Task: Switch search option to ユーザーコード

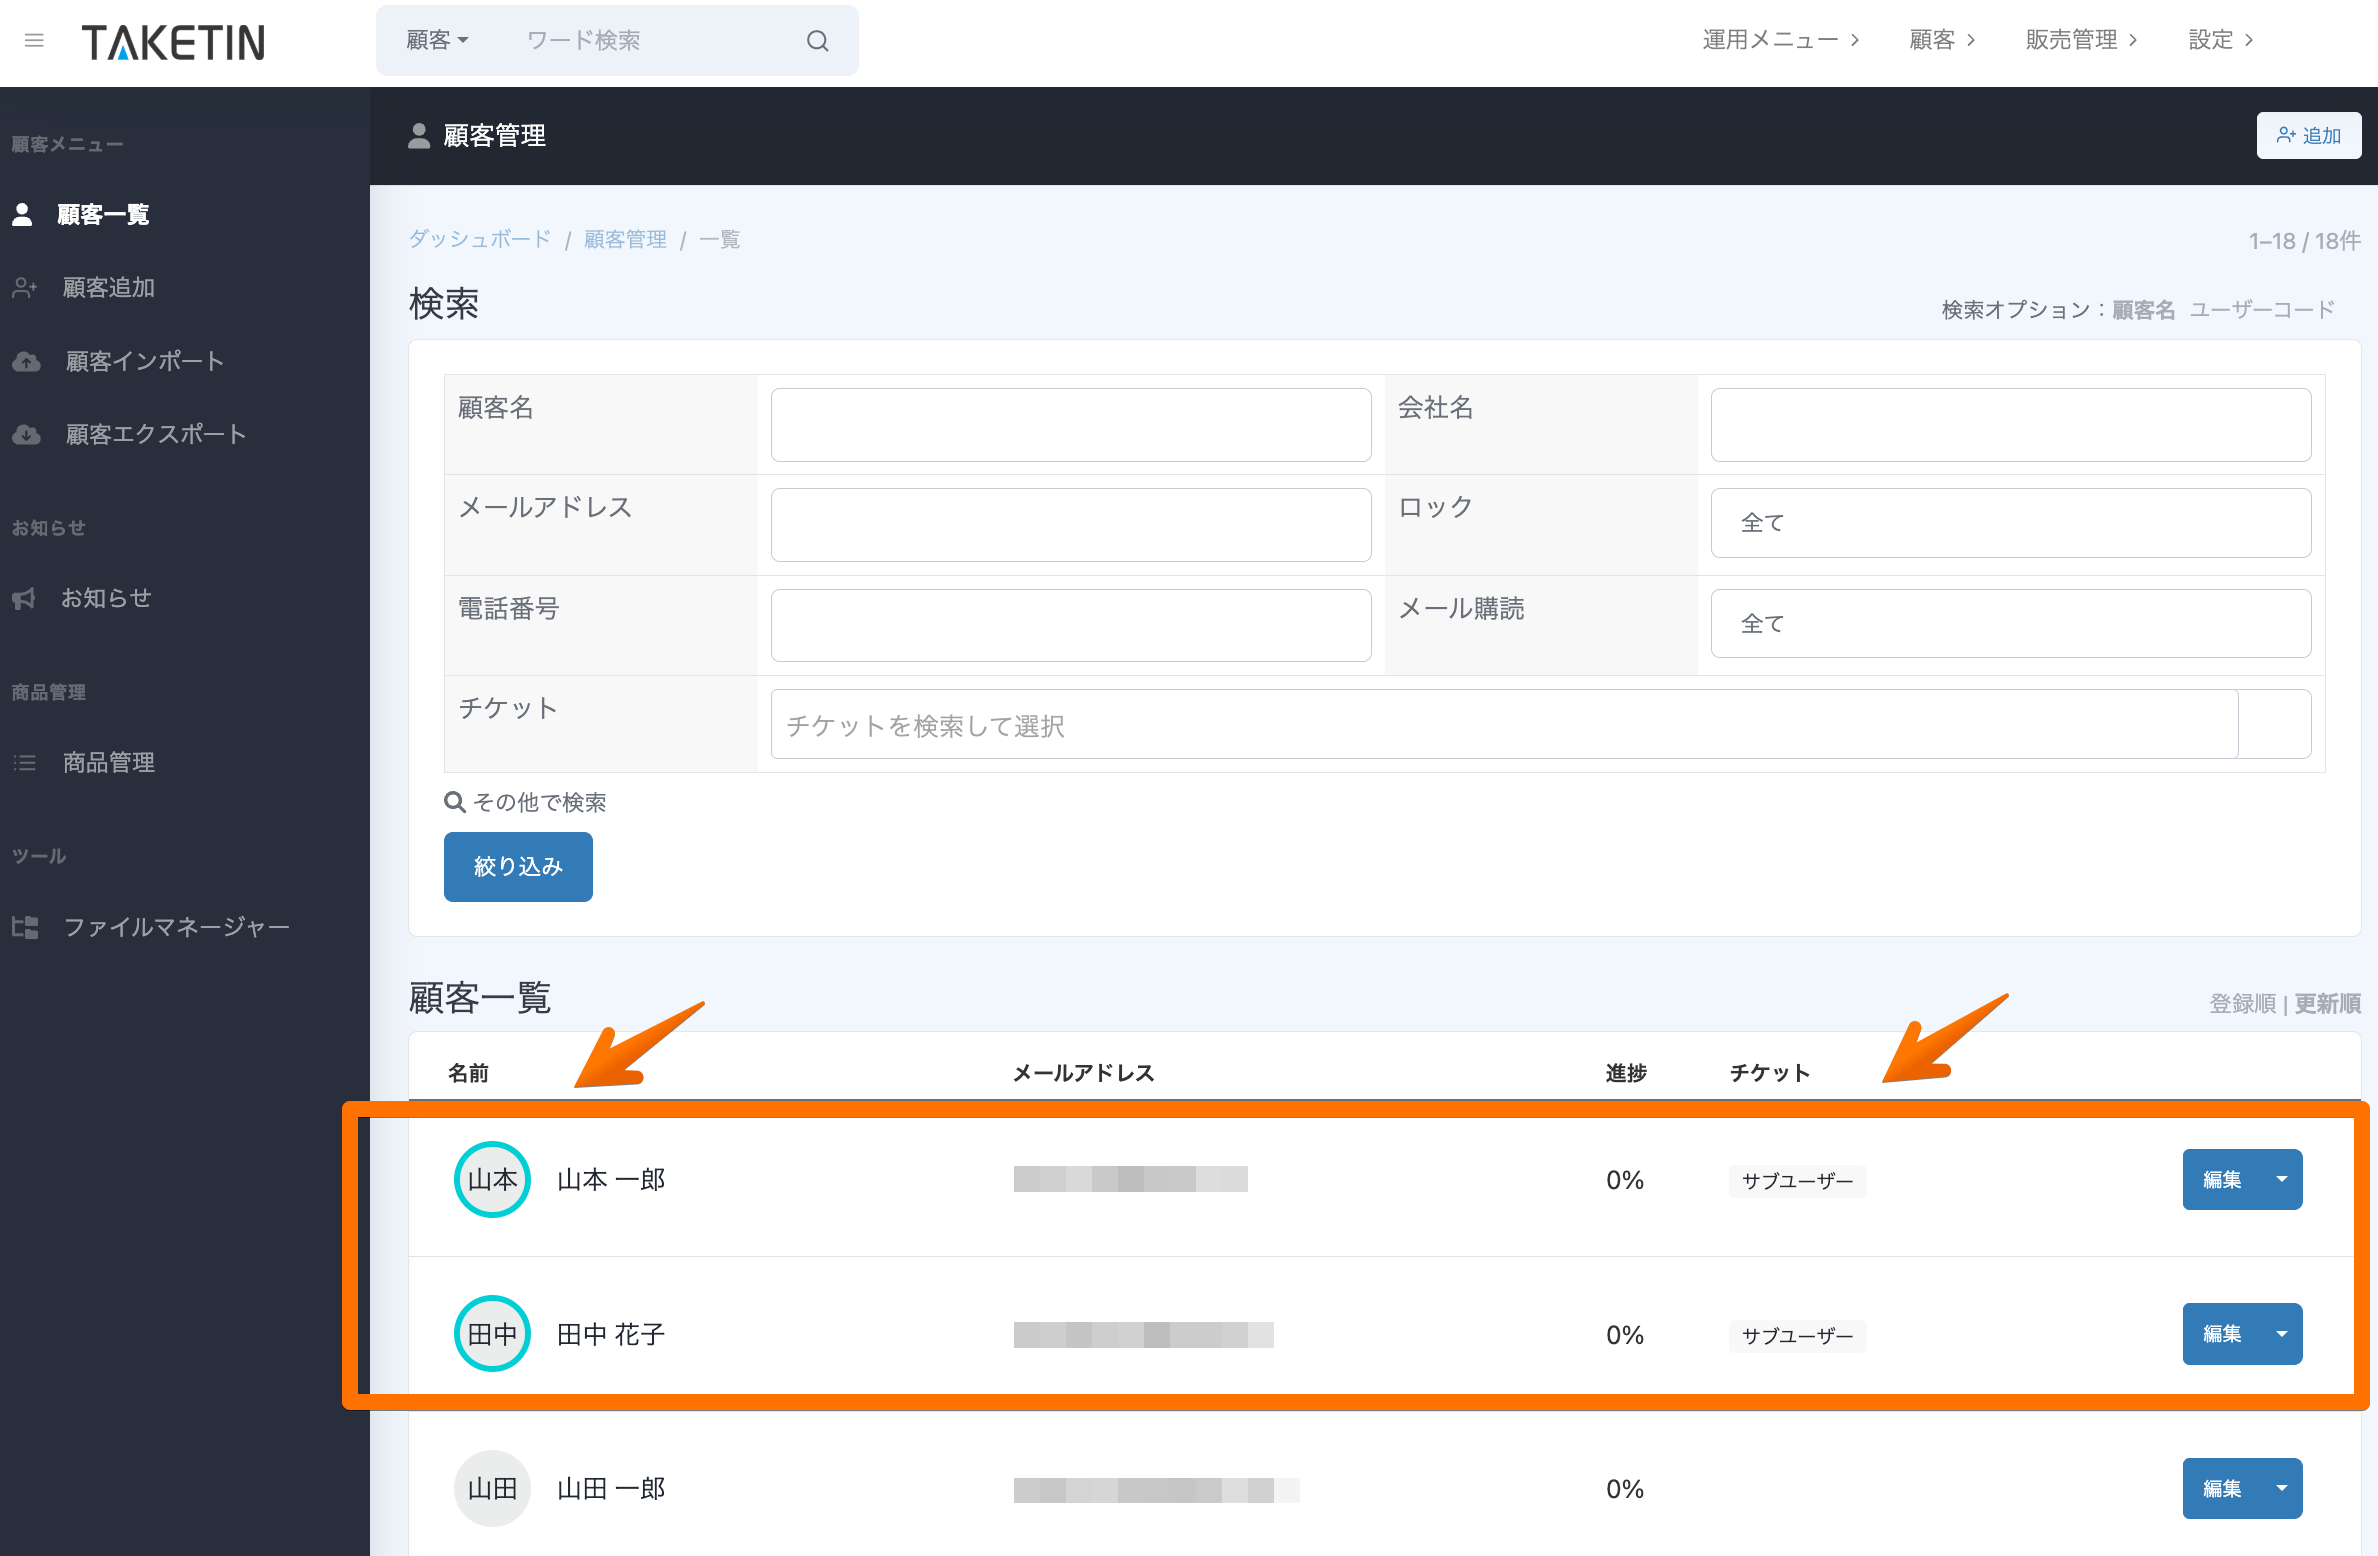Action: tap(2262, 310)
